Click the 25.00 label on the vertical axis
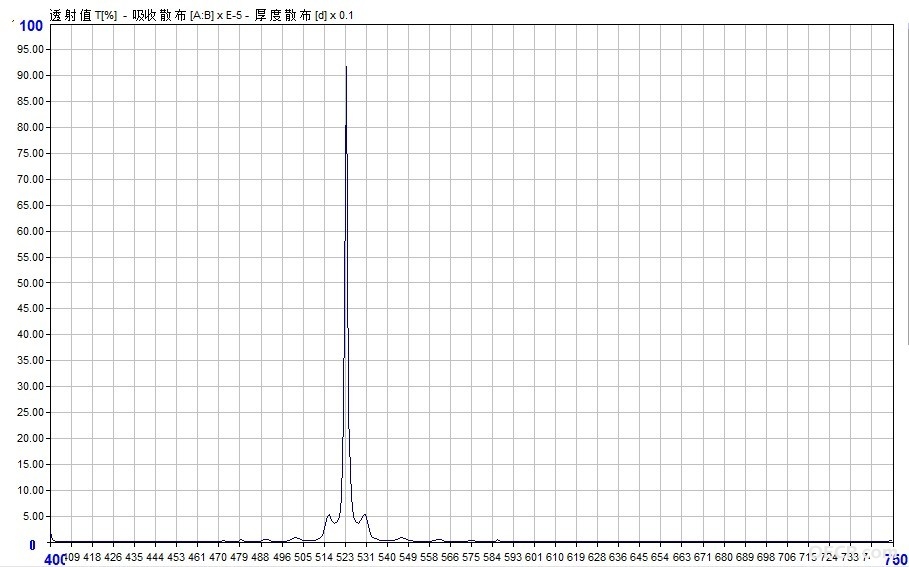Screen dimensions: 909x567 pyautogui.click(x=31, y=413)
